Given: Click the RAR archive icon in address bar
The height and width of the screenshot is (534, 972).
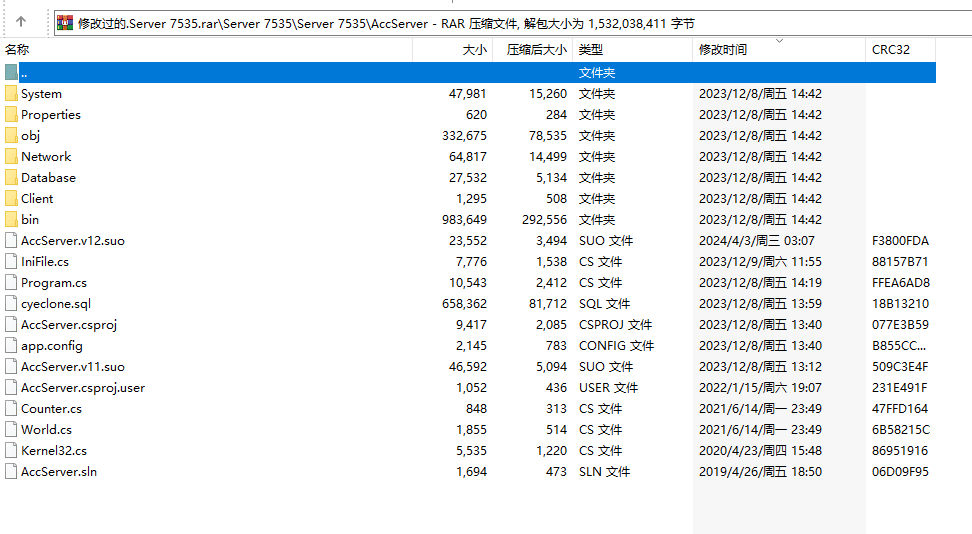Looking at the screenshot, I should [x=65, y=22].
